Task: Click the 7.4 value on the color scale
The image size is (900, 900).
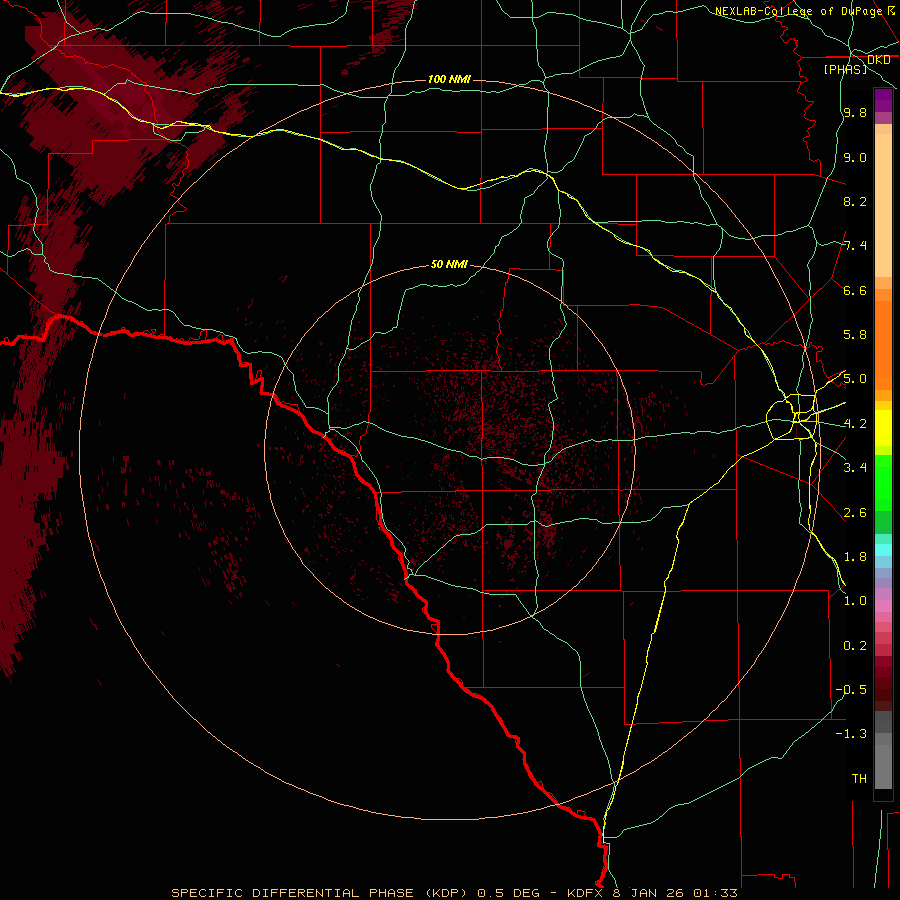Action: point(855,246)
